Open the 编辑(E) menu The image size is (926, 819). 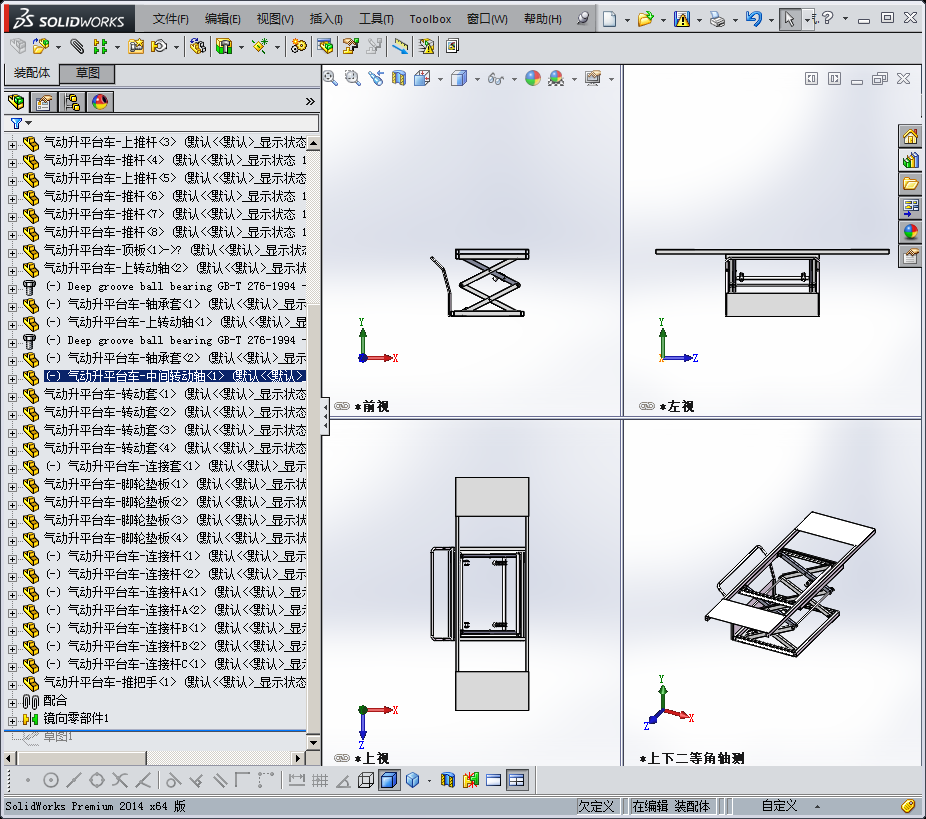click(x=223, y=19)
